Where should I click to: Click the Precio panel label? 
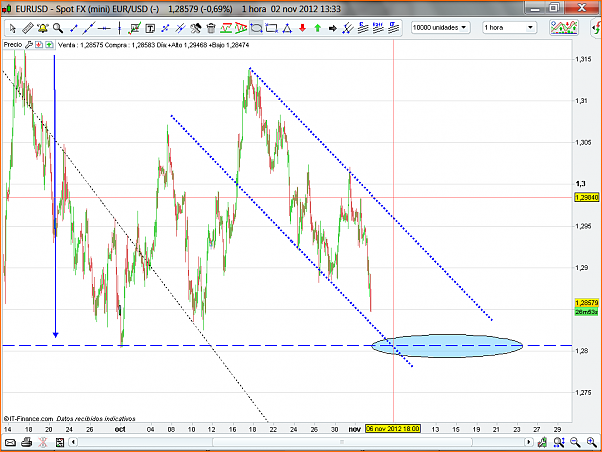point(13,45)
